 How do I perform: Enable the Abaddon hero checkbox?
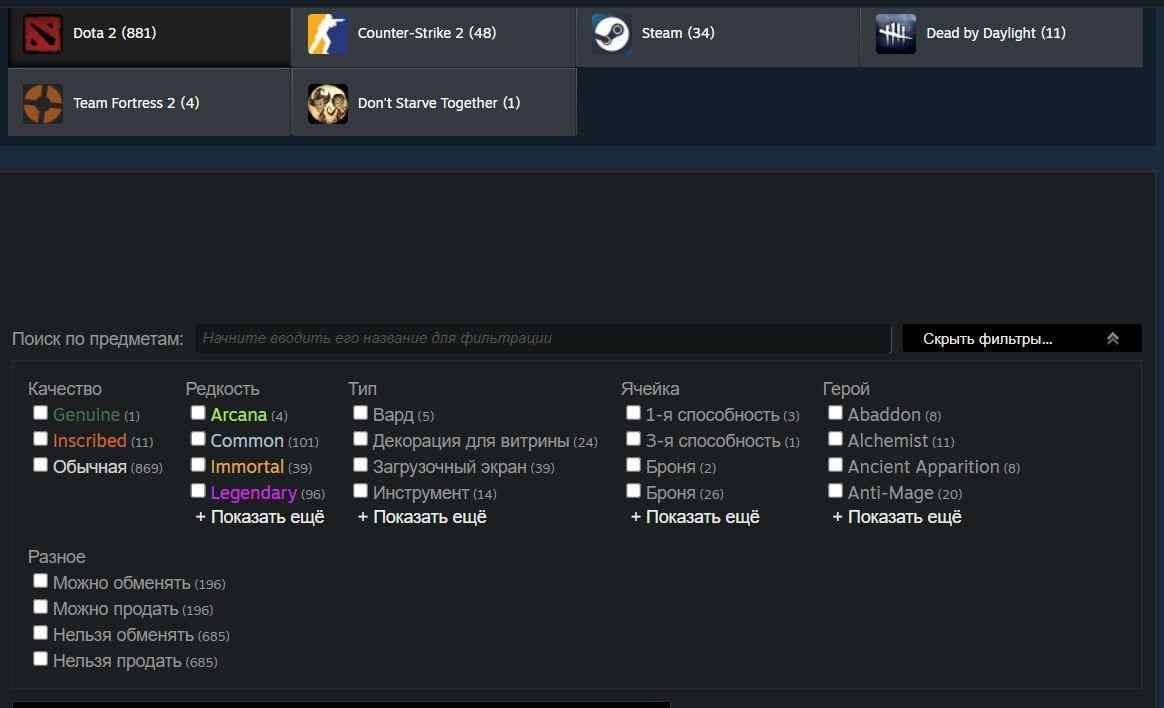[835, 413]
